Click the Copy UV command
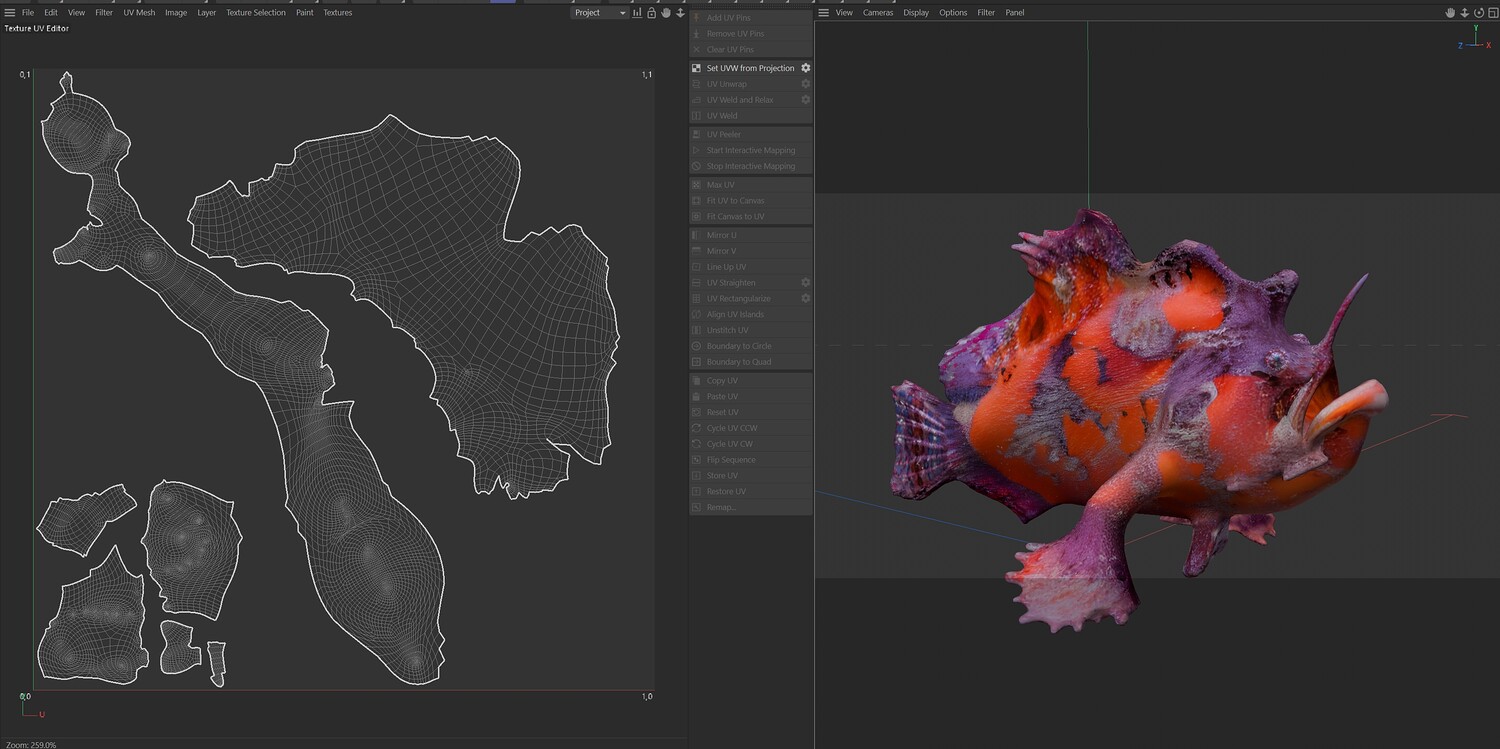Image resolution: width=1500 pixels, height=749 pixels. [x=751, y=381]
